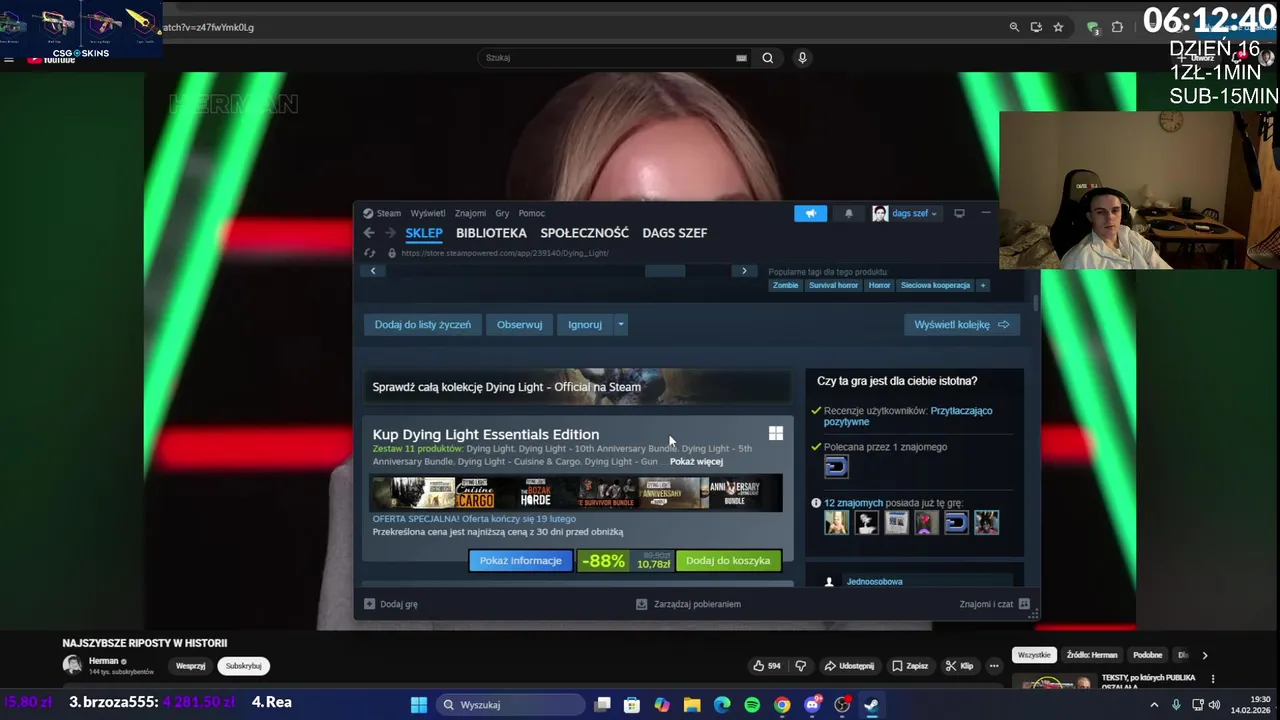Click the Steam icon in the taskbar
This screenshot has height=720, width=1280.
[x=872, y=705]
